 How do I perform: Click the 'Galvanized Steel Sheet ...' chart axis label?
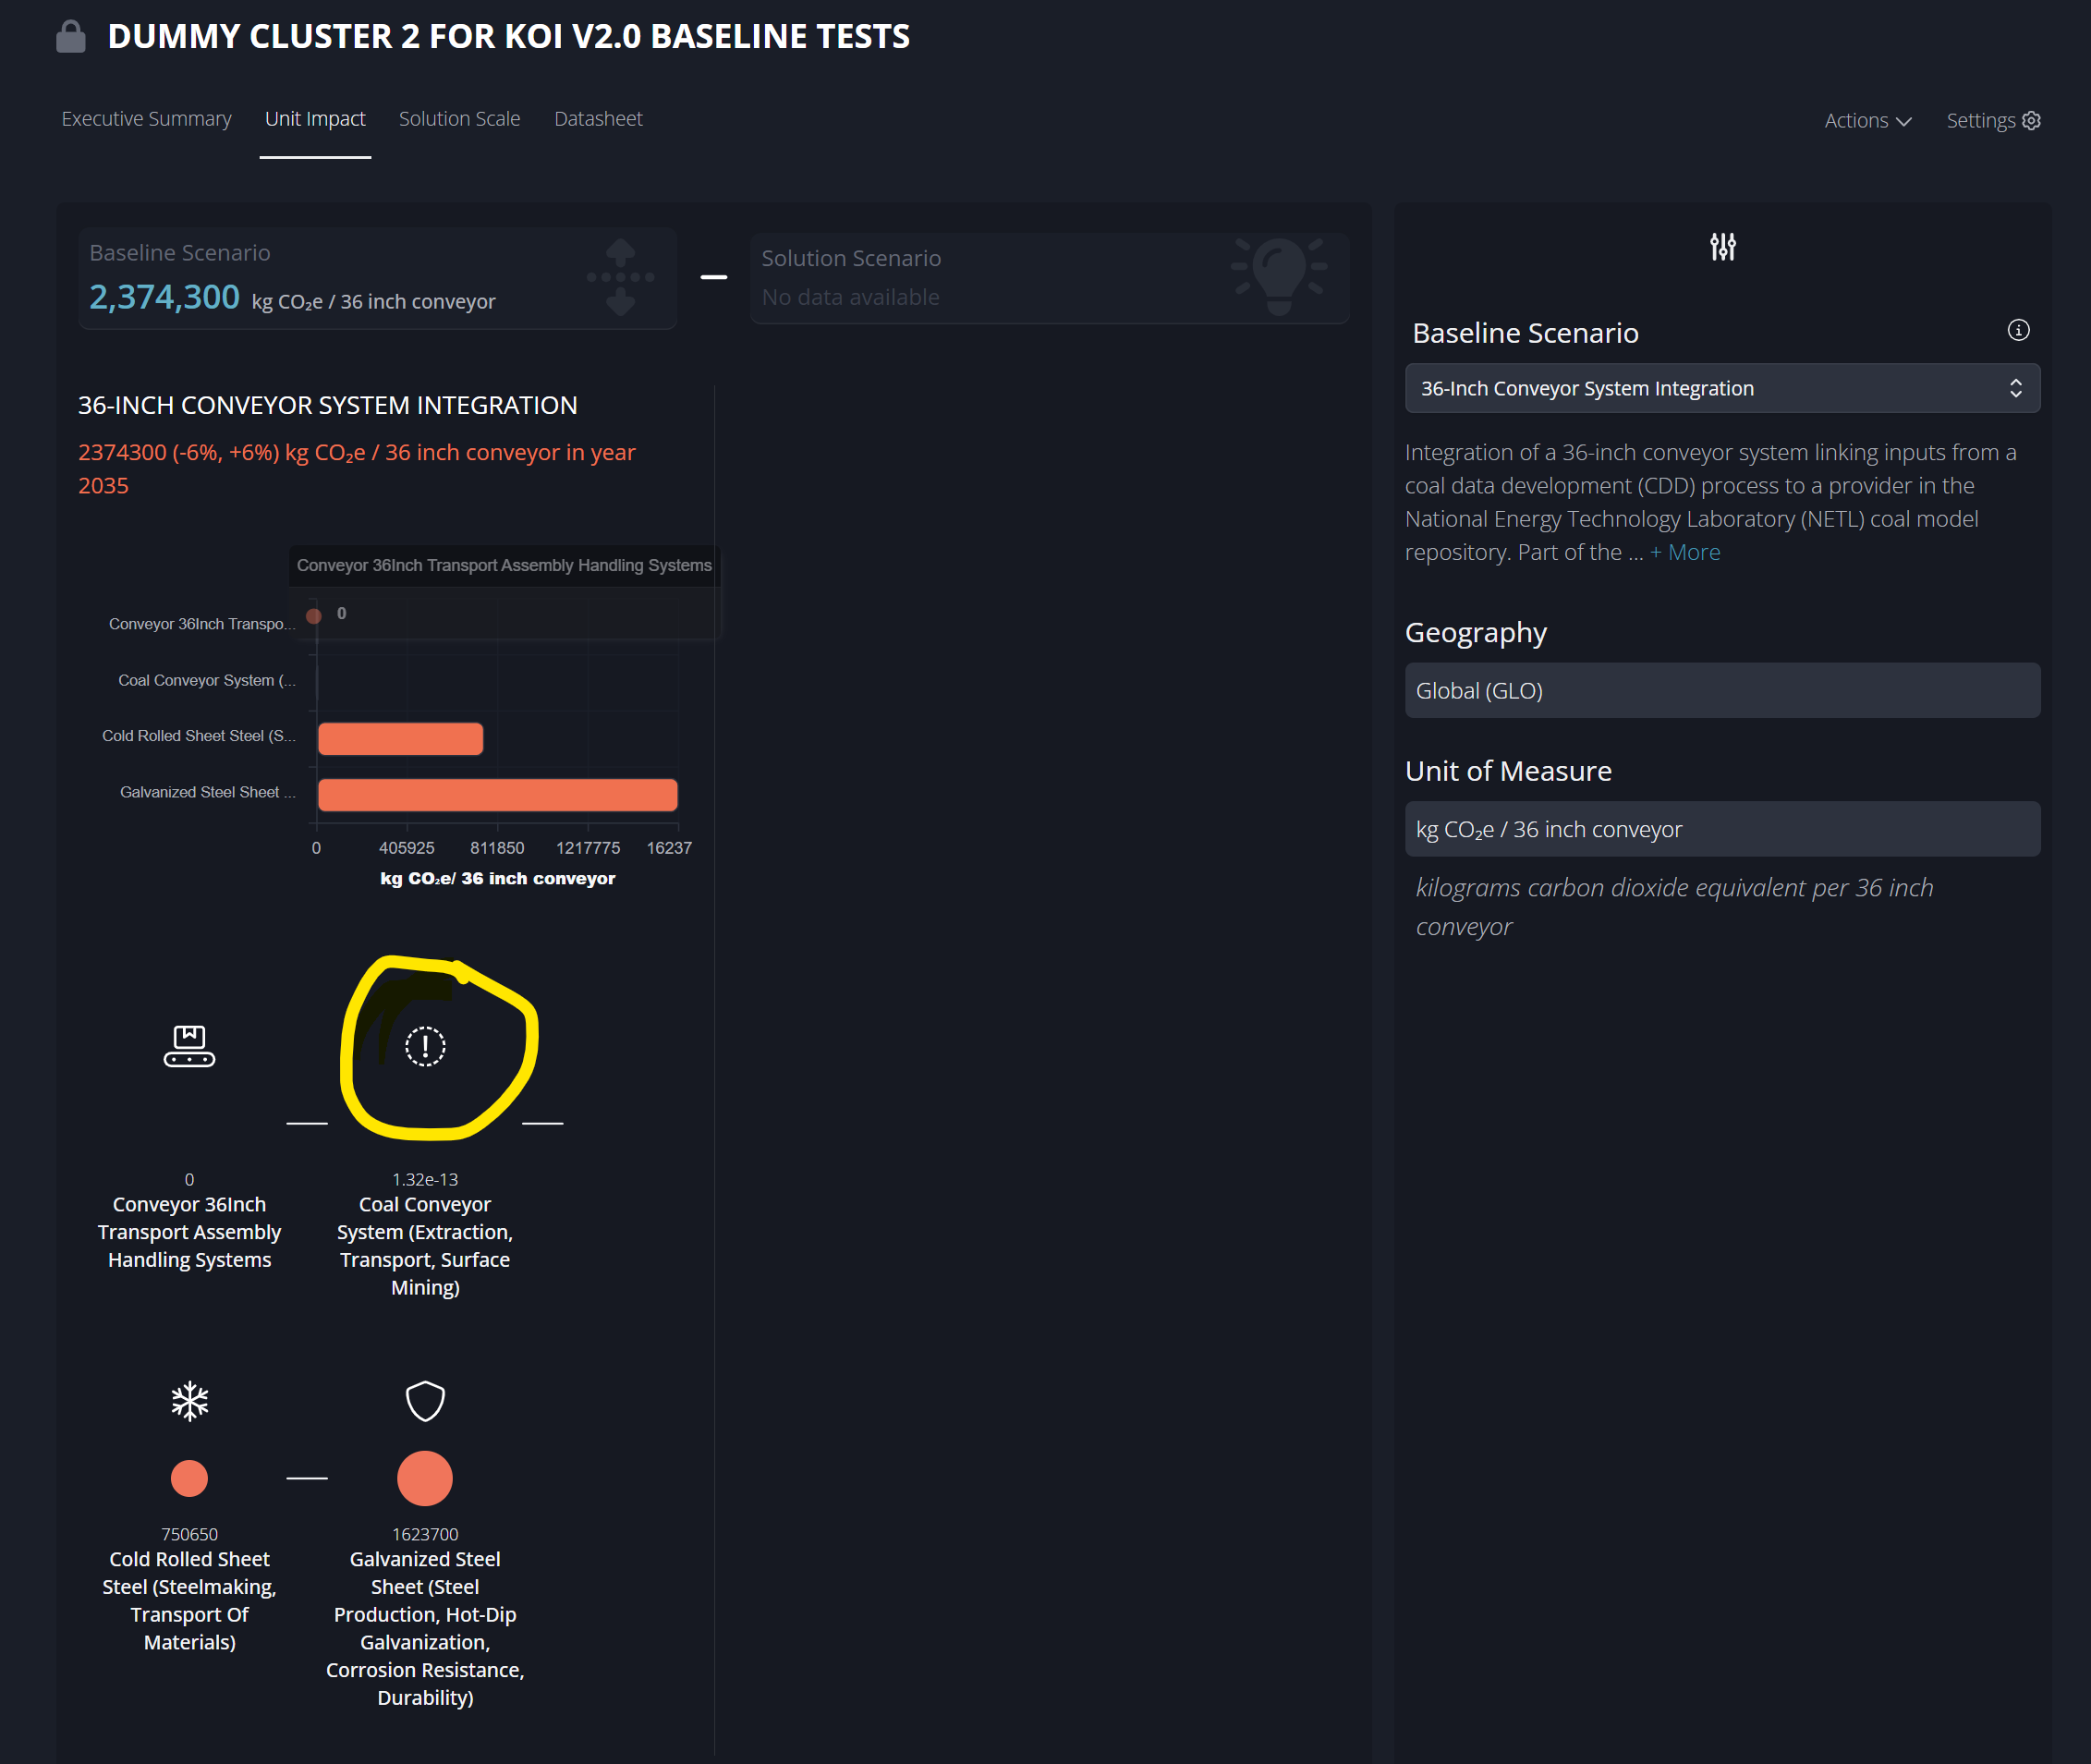(208, 792)
